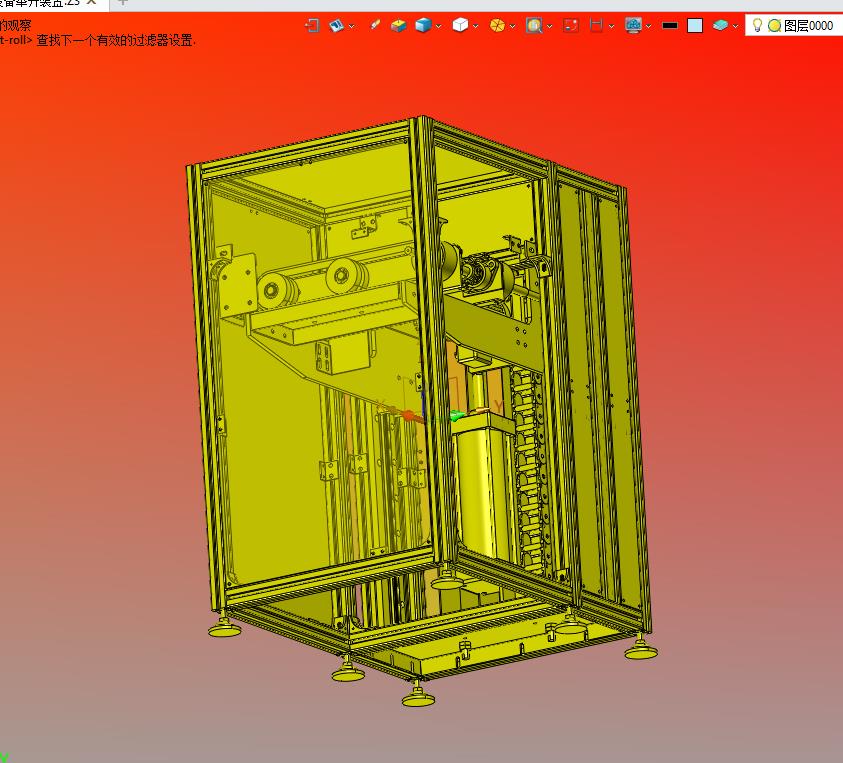Open the monitor display dropdown arrow
Image resolution: width=843 pixels, height=763 pixels.
point(649,26)
